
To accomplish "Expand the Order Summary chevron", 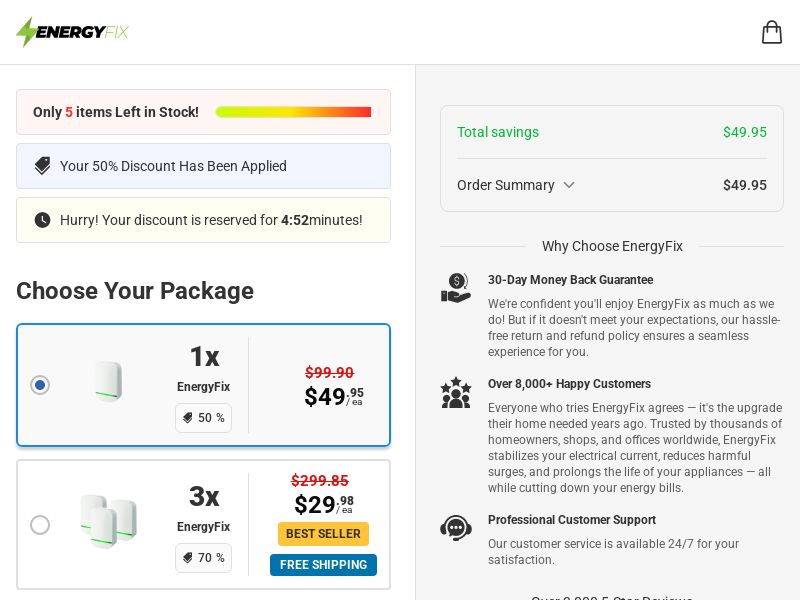I will [569, 185].
